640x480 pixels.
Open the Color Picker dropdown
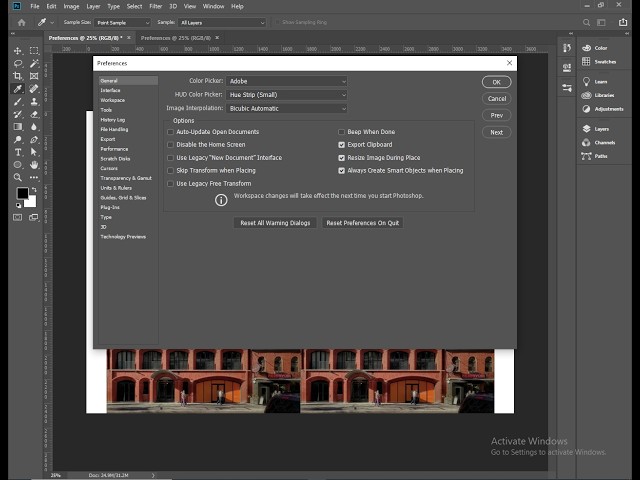point(287,81)
